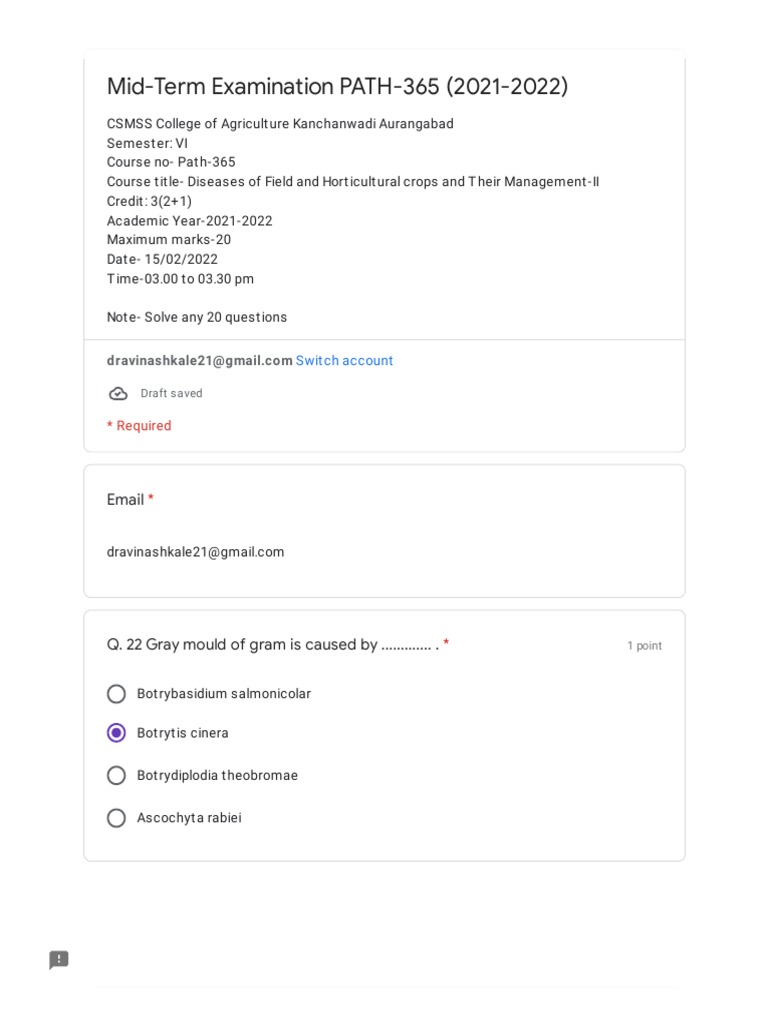This screenshot has width=768, height=1024.
Task: Select the Botrybasidium salmonicolar radio option
Action: [x=116, y=694]
